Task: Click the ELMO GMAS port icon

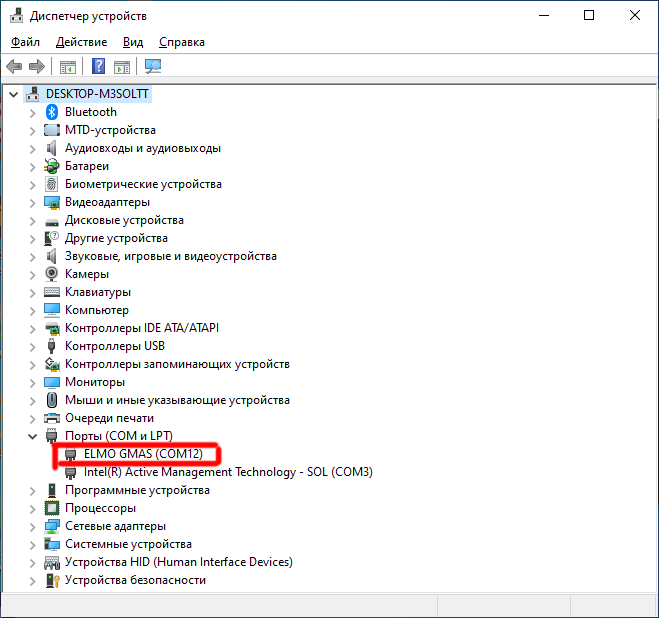Action: tap(71, 454)
